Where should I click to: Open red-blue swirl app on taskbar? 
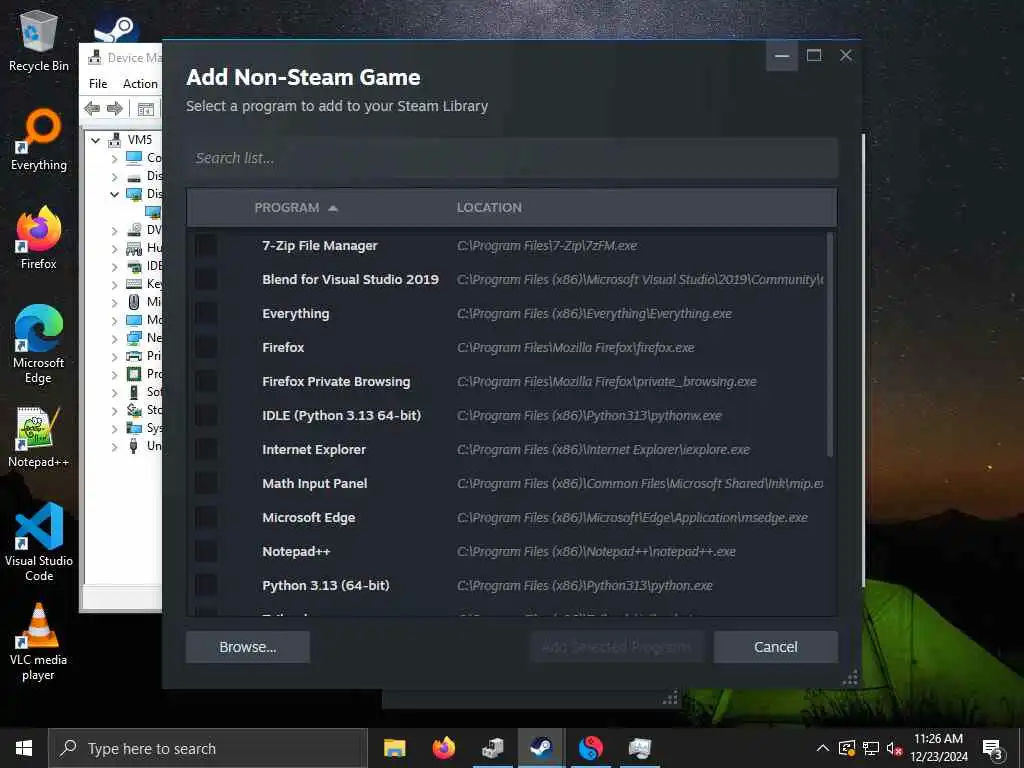click(x=591, y=748)
